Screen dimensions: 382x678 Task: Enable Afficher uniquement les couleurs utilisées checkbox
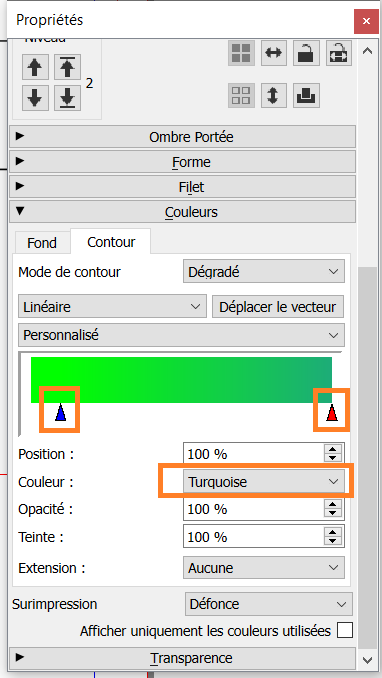point(345,630)
